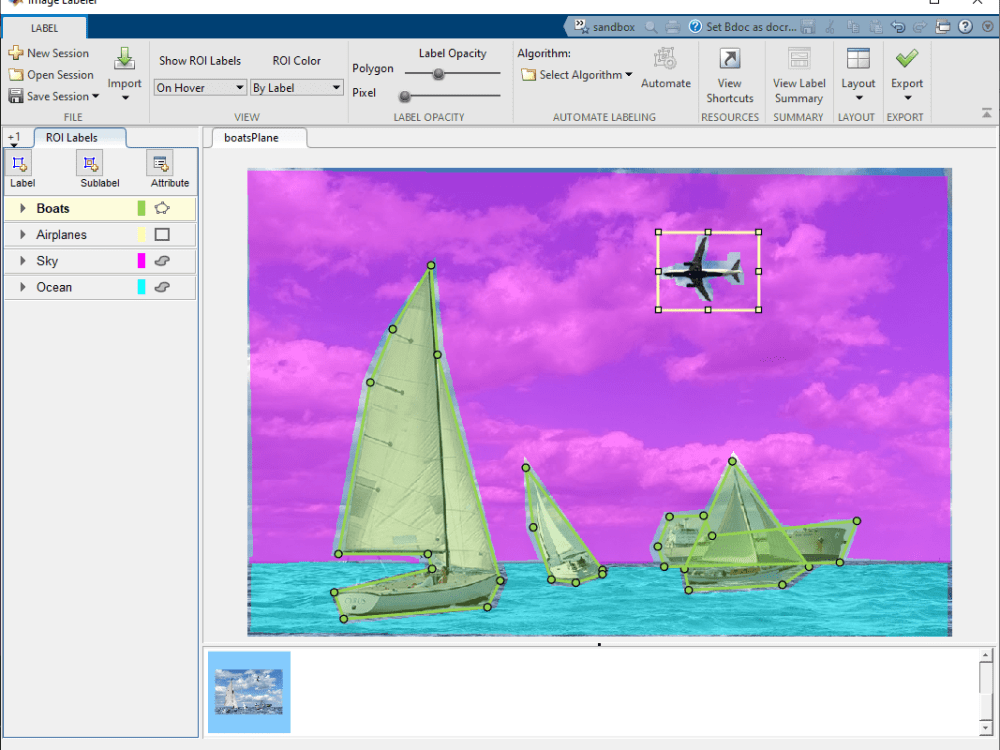Select the Ocean label name

[54, 286]
